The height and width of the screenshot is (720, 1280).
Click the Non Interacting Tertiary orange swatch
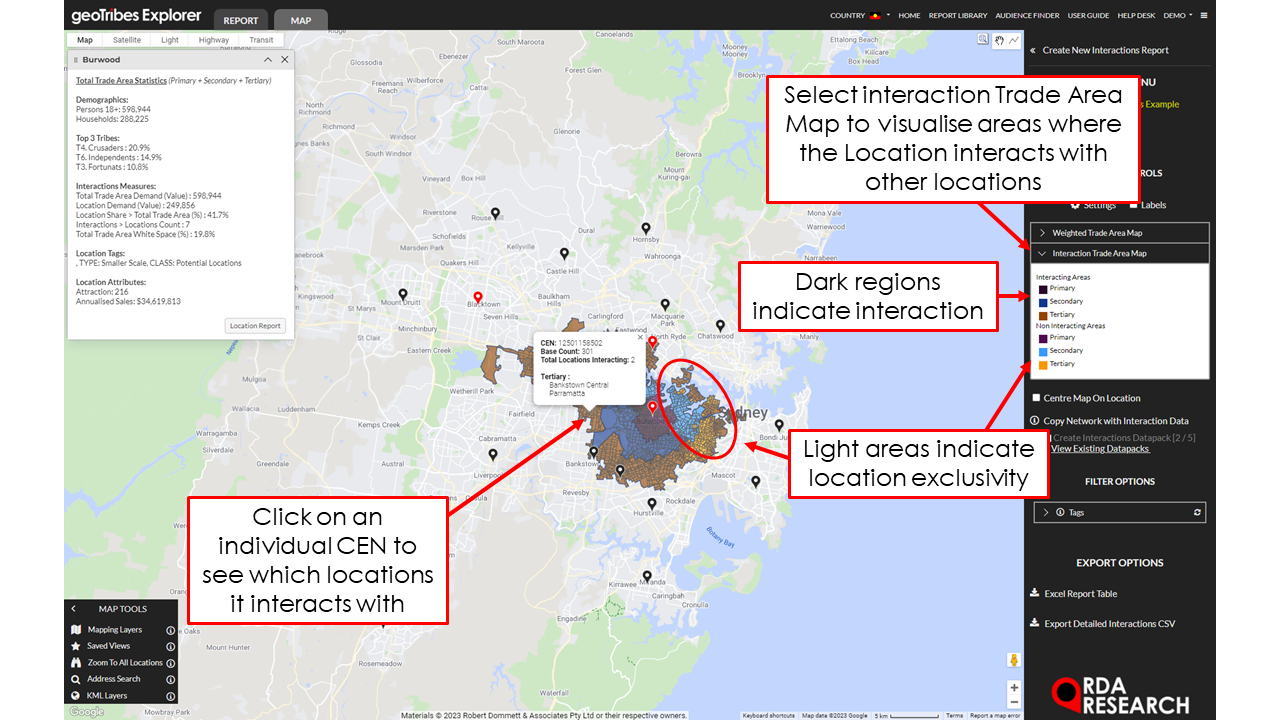click(1043, 365)
